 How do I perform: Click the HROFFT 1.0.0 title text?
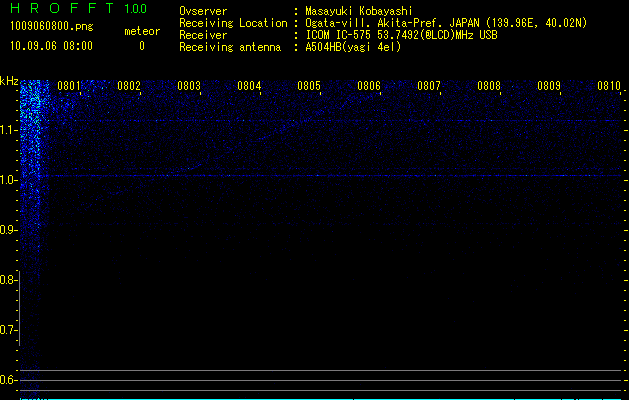[x=79, y=8]
